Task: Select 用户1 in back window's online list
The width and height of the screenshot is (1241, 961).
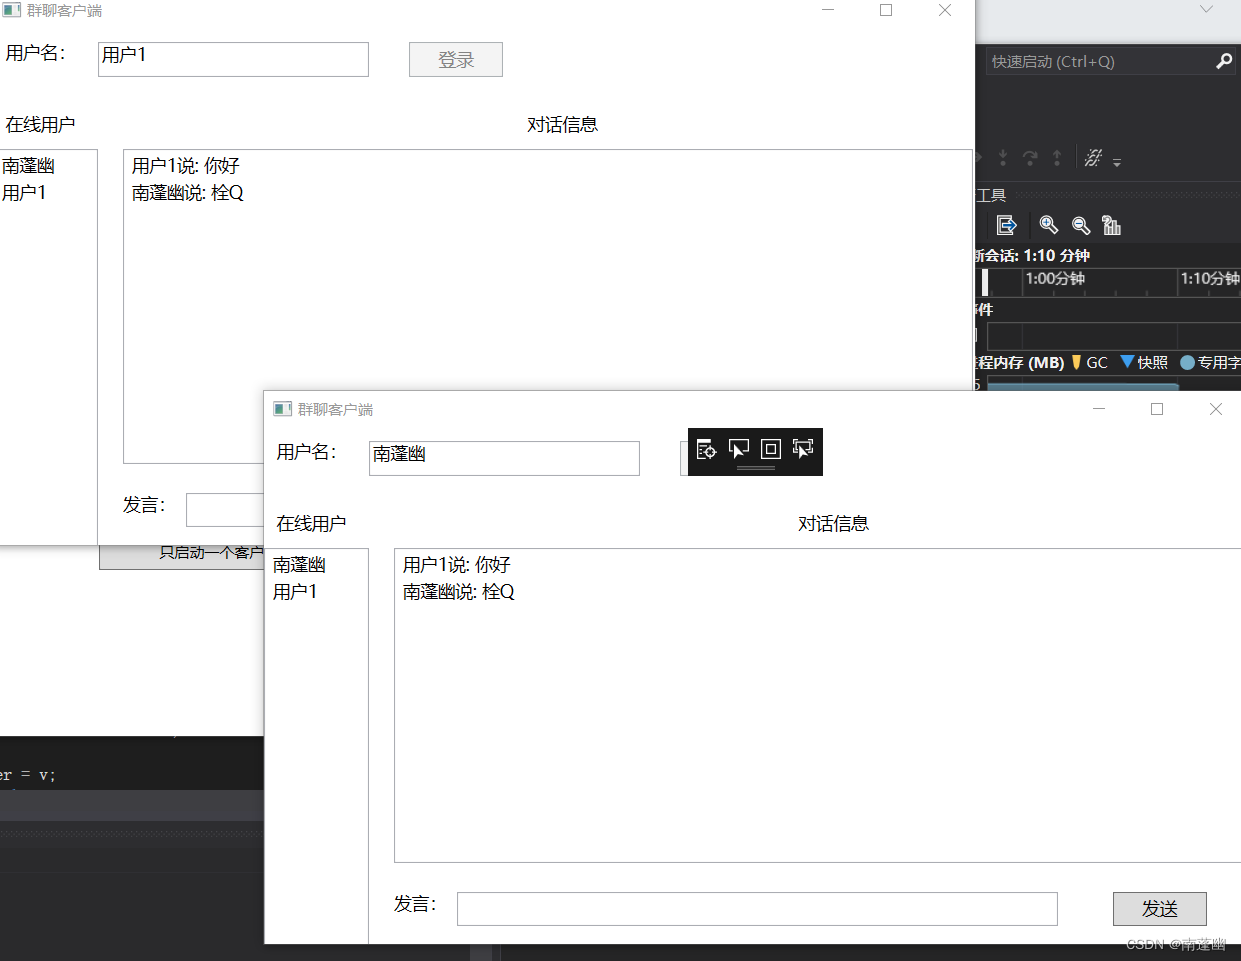Action: click(x=24, y=193)
